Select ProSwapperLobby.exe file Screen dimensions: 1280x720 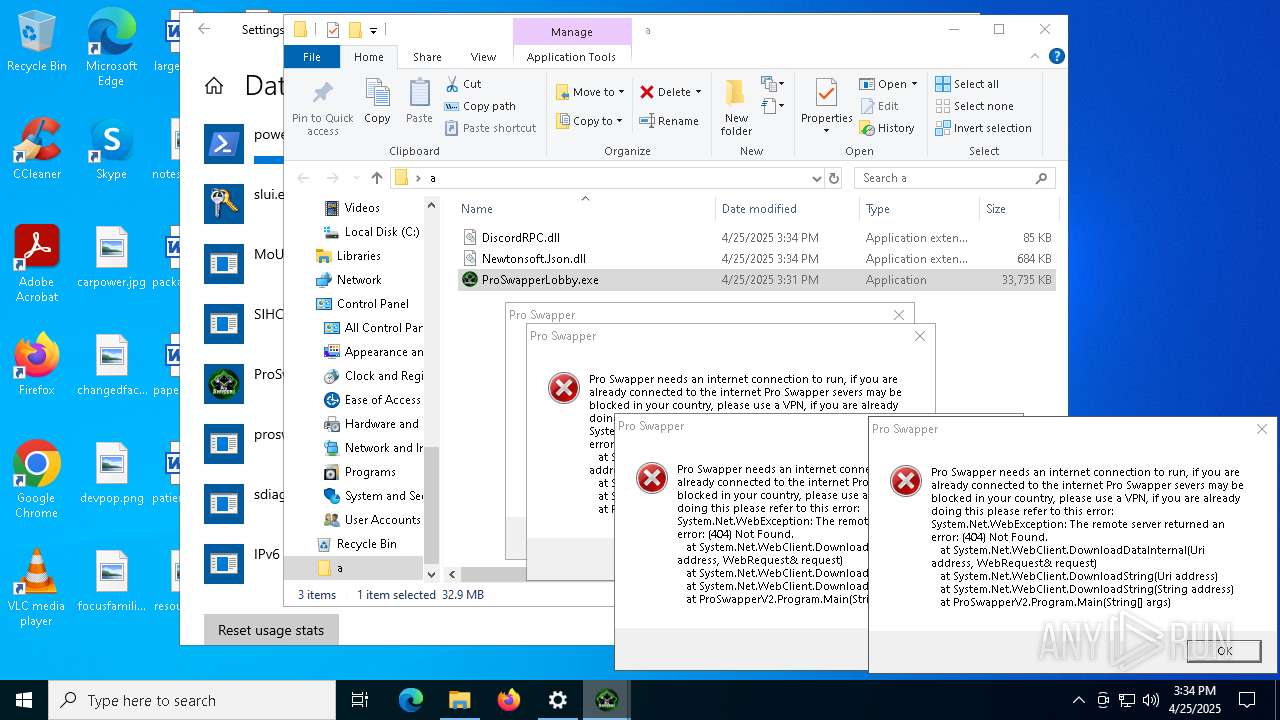(757, 280)
